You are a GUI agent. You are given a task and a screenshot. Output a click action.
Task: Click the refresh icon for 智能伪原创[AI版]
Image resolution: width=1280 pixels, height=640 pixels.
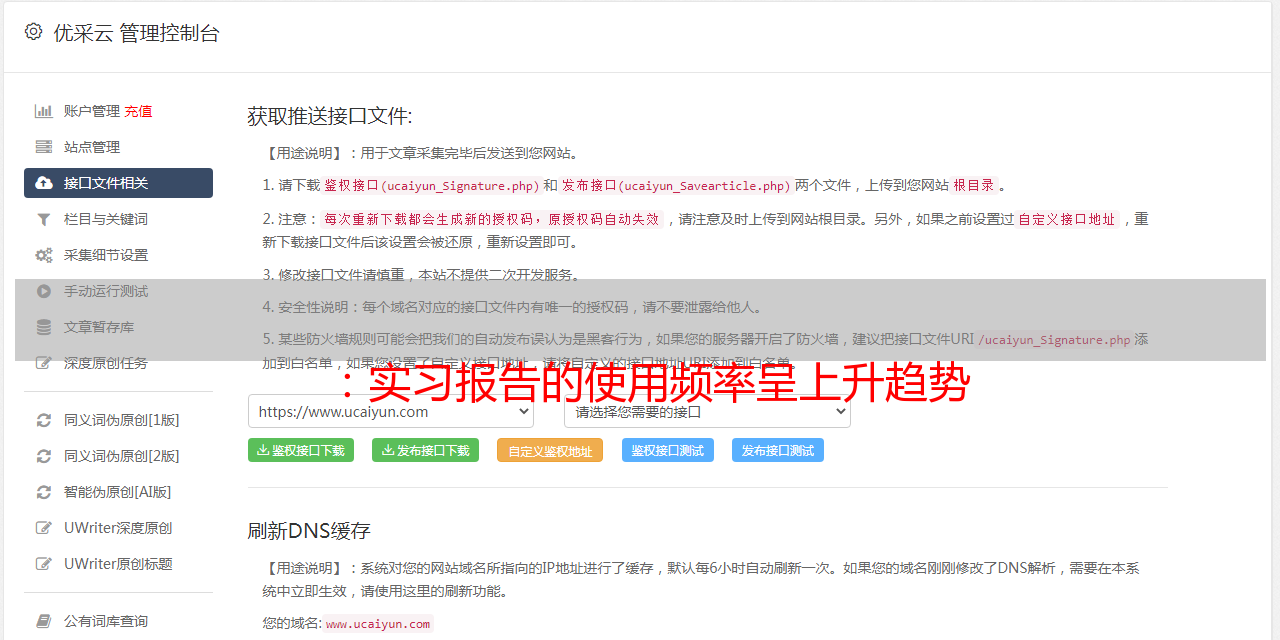[x=44, y=492]
